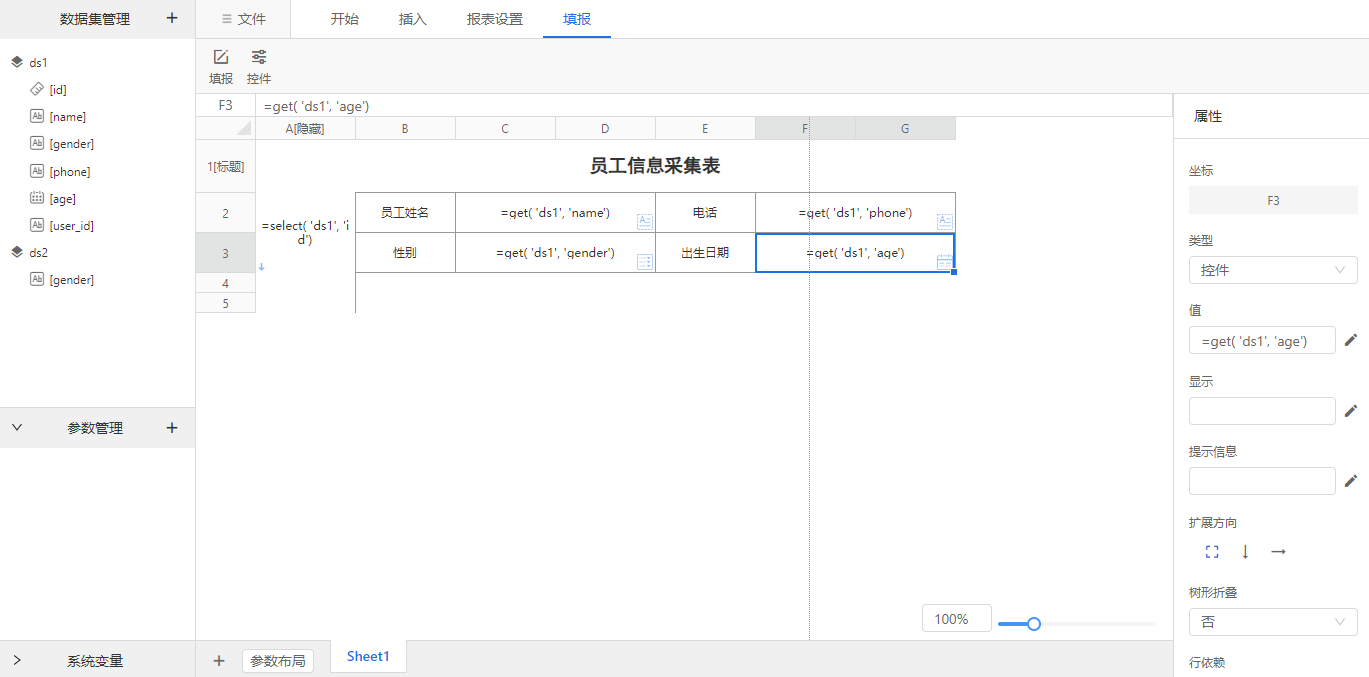Open the 类型 dropdown showing 控件
Viewport: 1369px width, 677px height.
1272,270
